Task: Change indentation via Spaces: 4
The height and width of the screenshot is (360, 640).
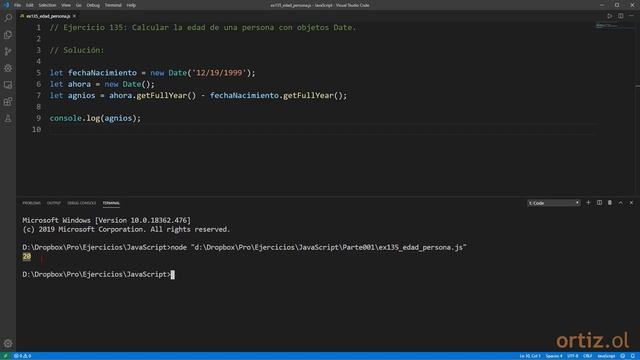Action: pyautogui.click(x=553, y=356)
